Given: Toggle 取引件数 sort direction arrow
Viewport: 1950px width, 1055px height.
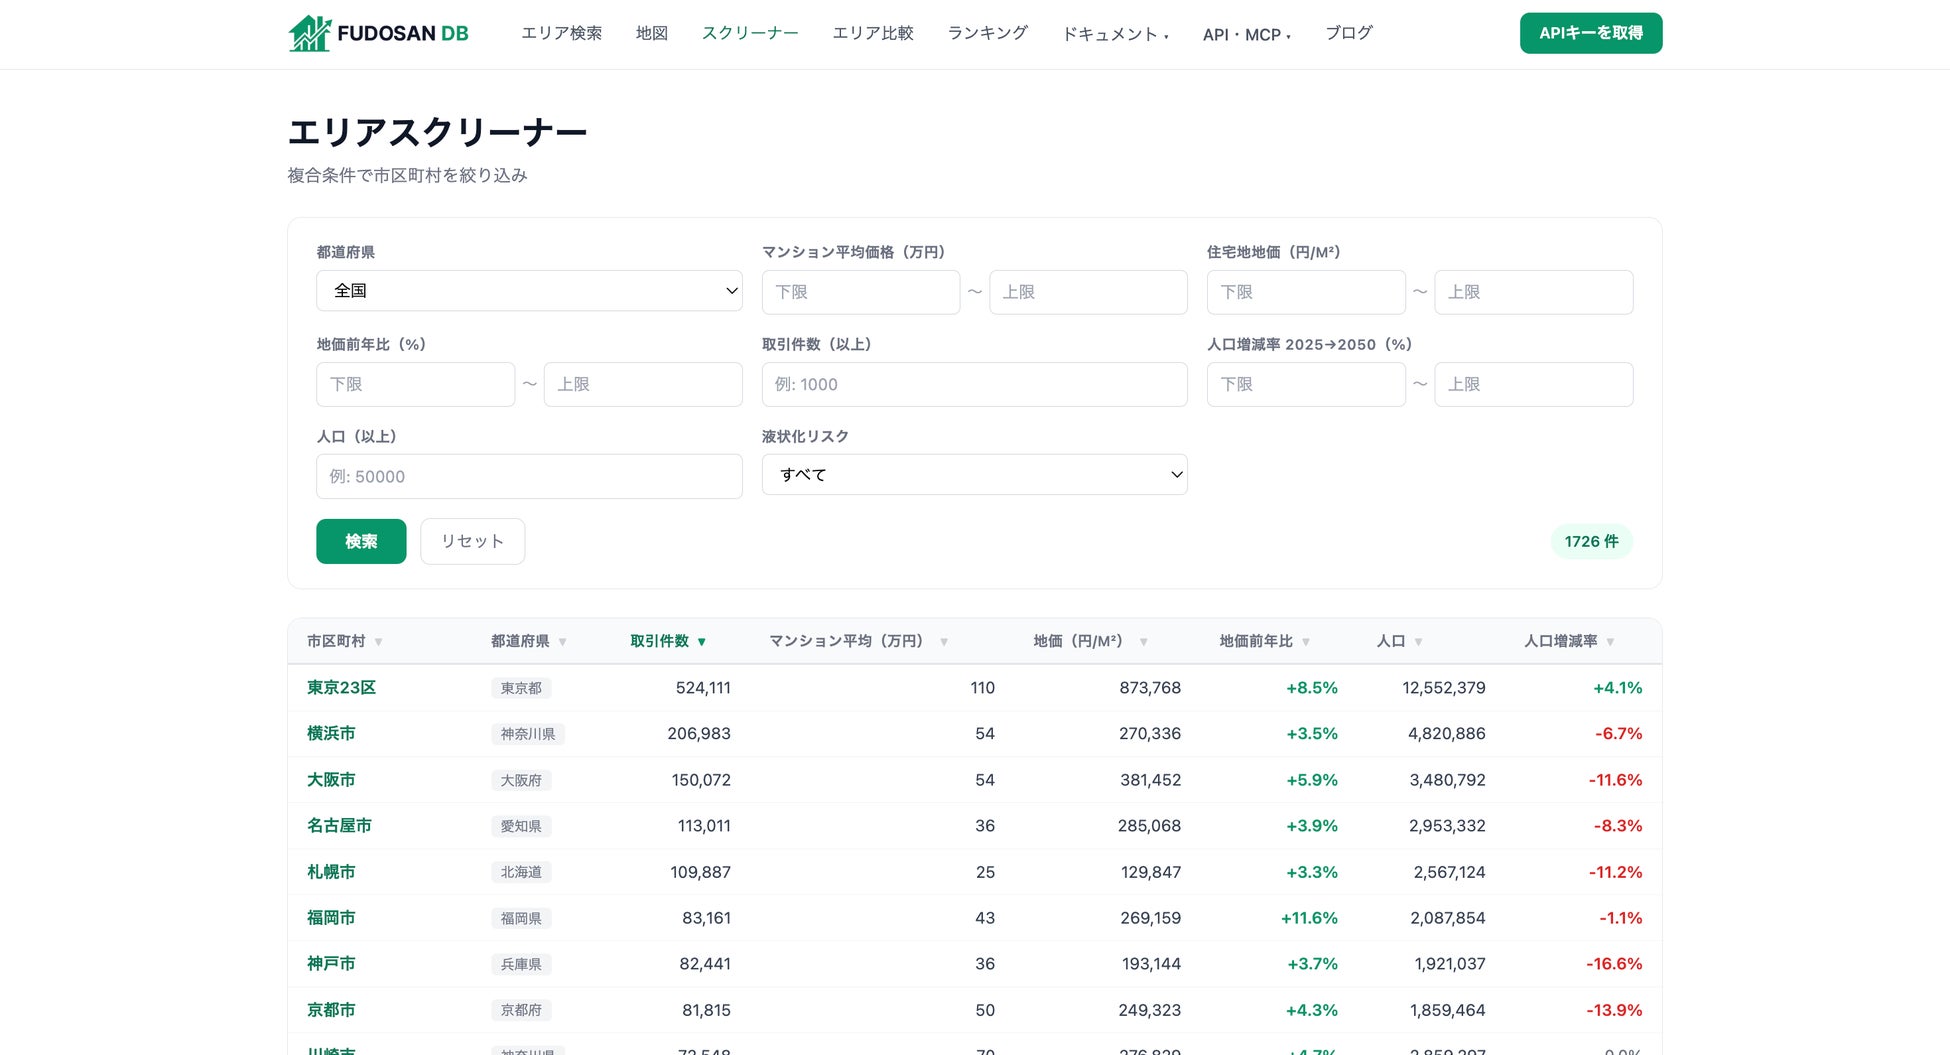Looking at the screenshot, I should click(x=702, y=642).
